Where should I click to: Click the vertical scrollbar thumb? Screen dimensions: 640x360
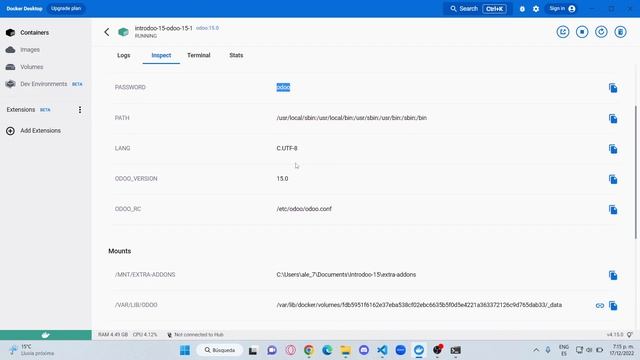636,172
